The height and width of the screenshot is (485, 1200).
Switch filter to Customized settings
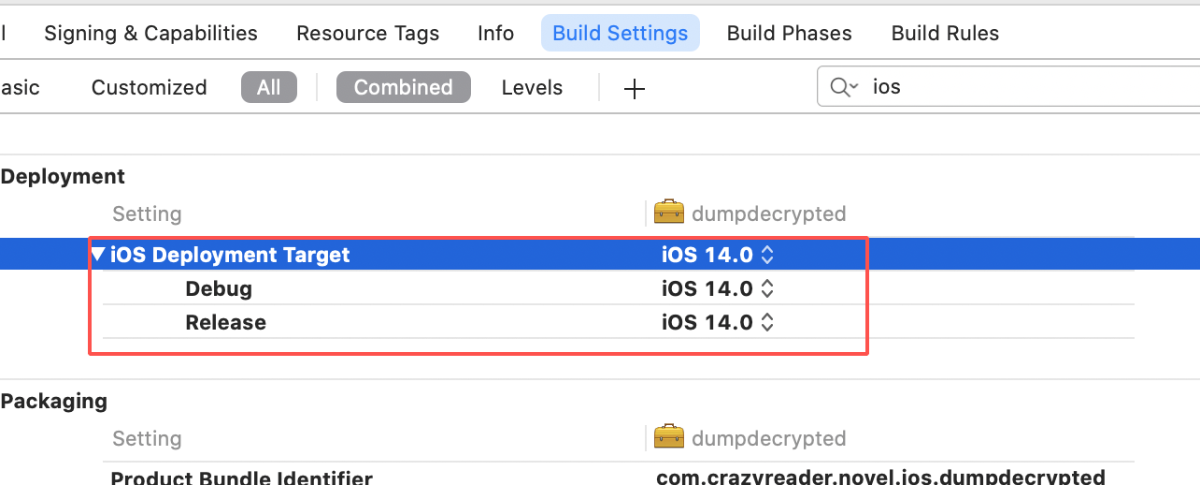coord(149,87)
